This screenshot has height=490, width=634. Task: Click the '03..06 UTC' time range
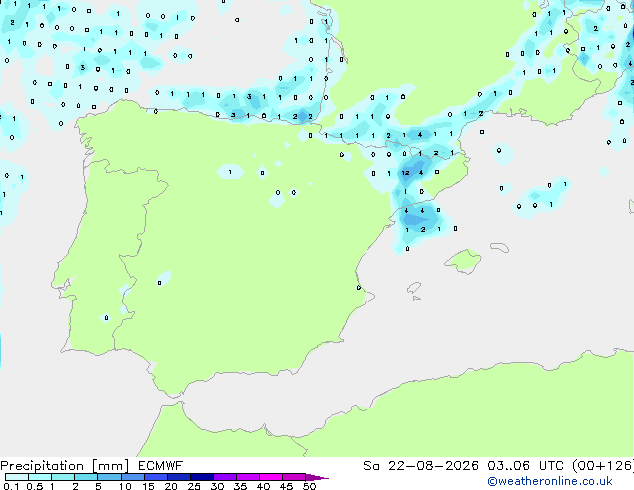tap(525, 466)
